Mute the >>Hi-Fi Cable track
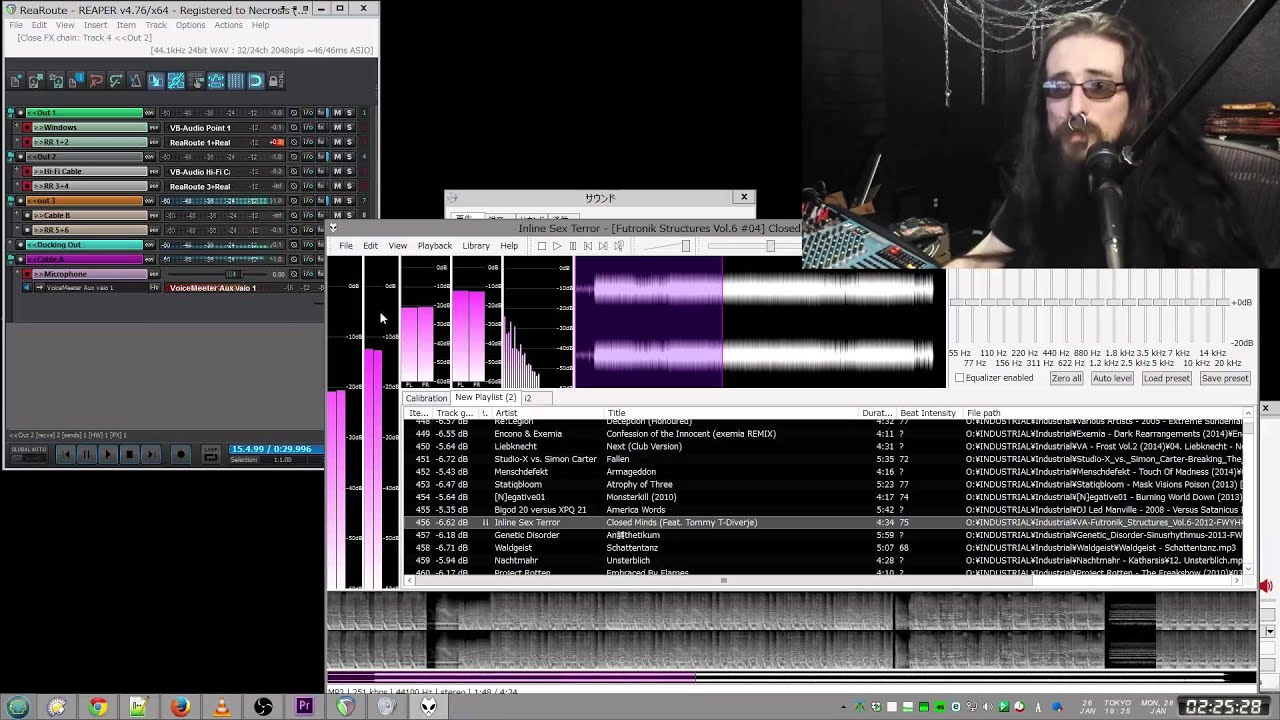The width and height of the screenshot is (1280, 720). (x=337, y=171)
